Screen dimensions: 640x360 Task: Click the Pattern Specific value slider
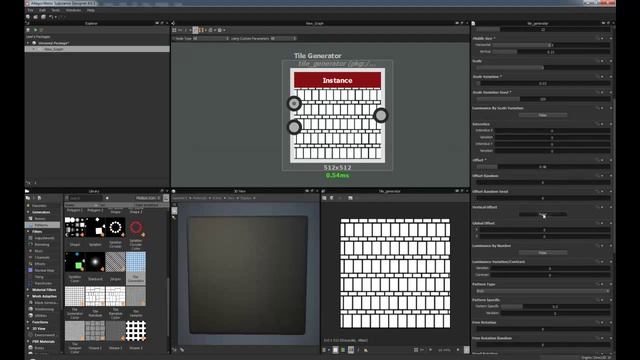555,307
